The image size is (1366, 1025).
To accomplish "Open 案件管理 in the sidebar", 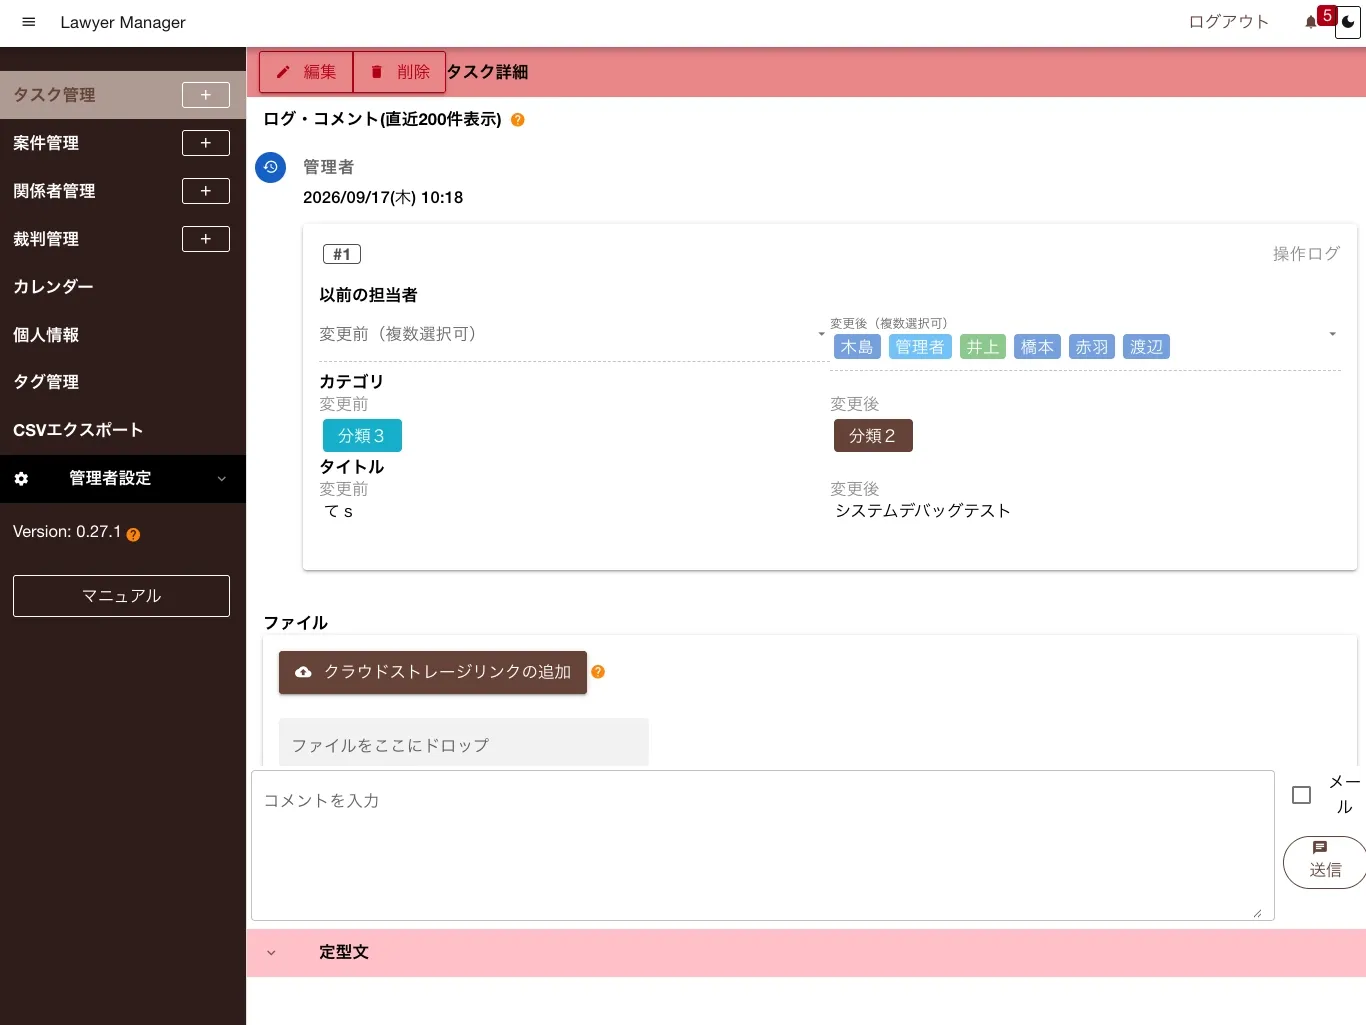I will [46, 143].
